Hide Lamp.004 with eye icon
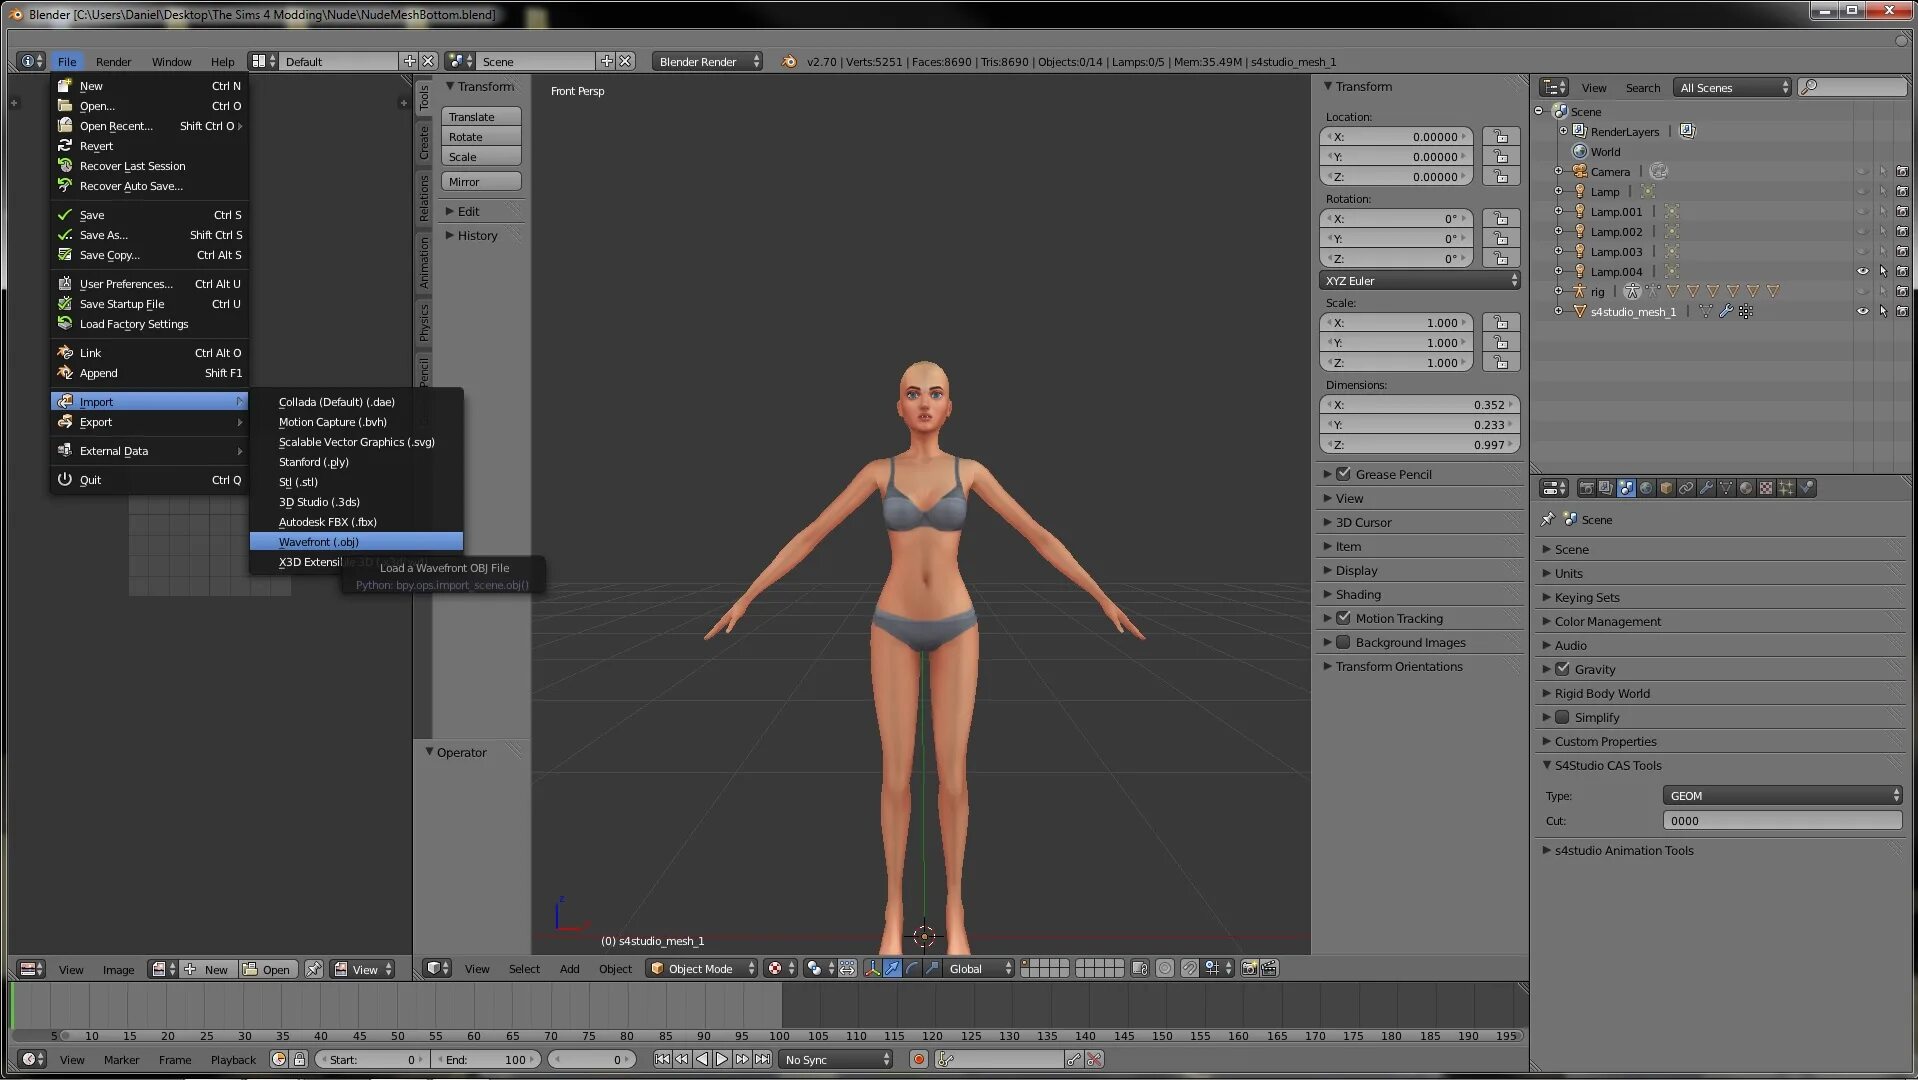1918x1080 pixels. [1863, 271]
